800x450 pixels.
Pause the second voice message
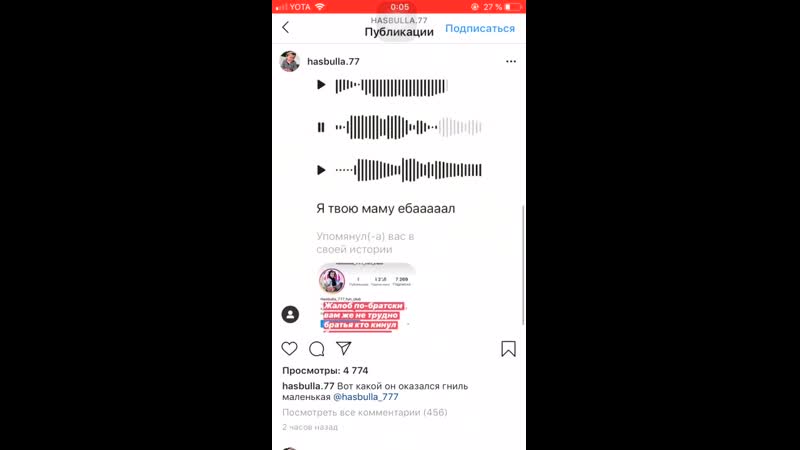[x=321, y=127]
